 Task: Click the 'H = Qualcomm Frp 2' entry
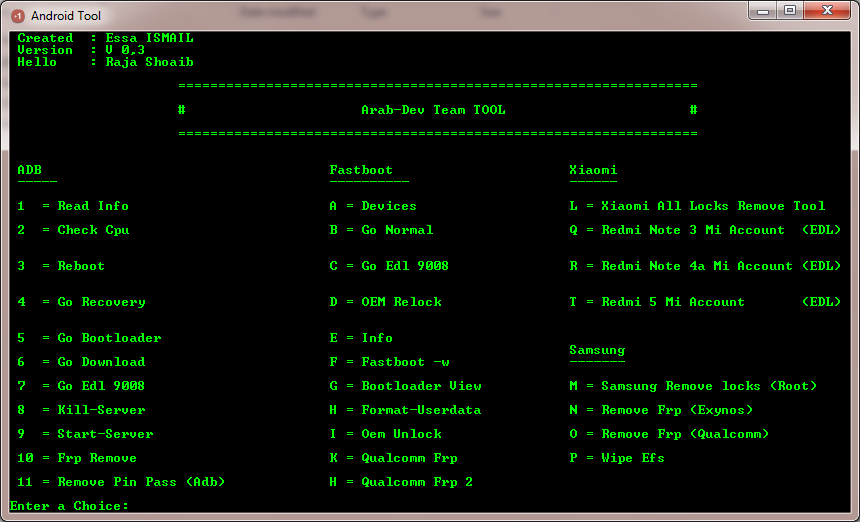401,482
